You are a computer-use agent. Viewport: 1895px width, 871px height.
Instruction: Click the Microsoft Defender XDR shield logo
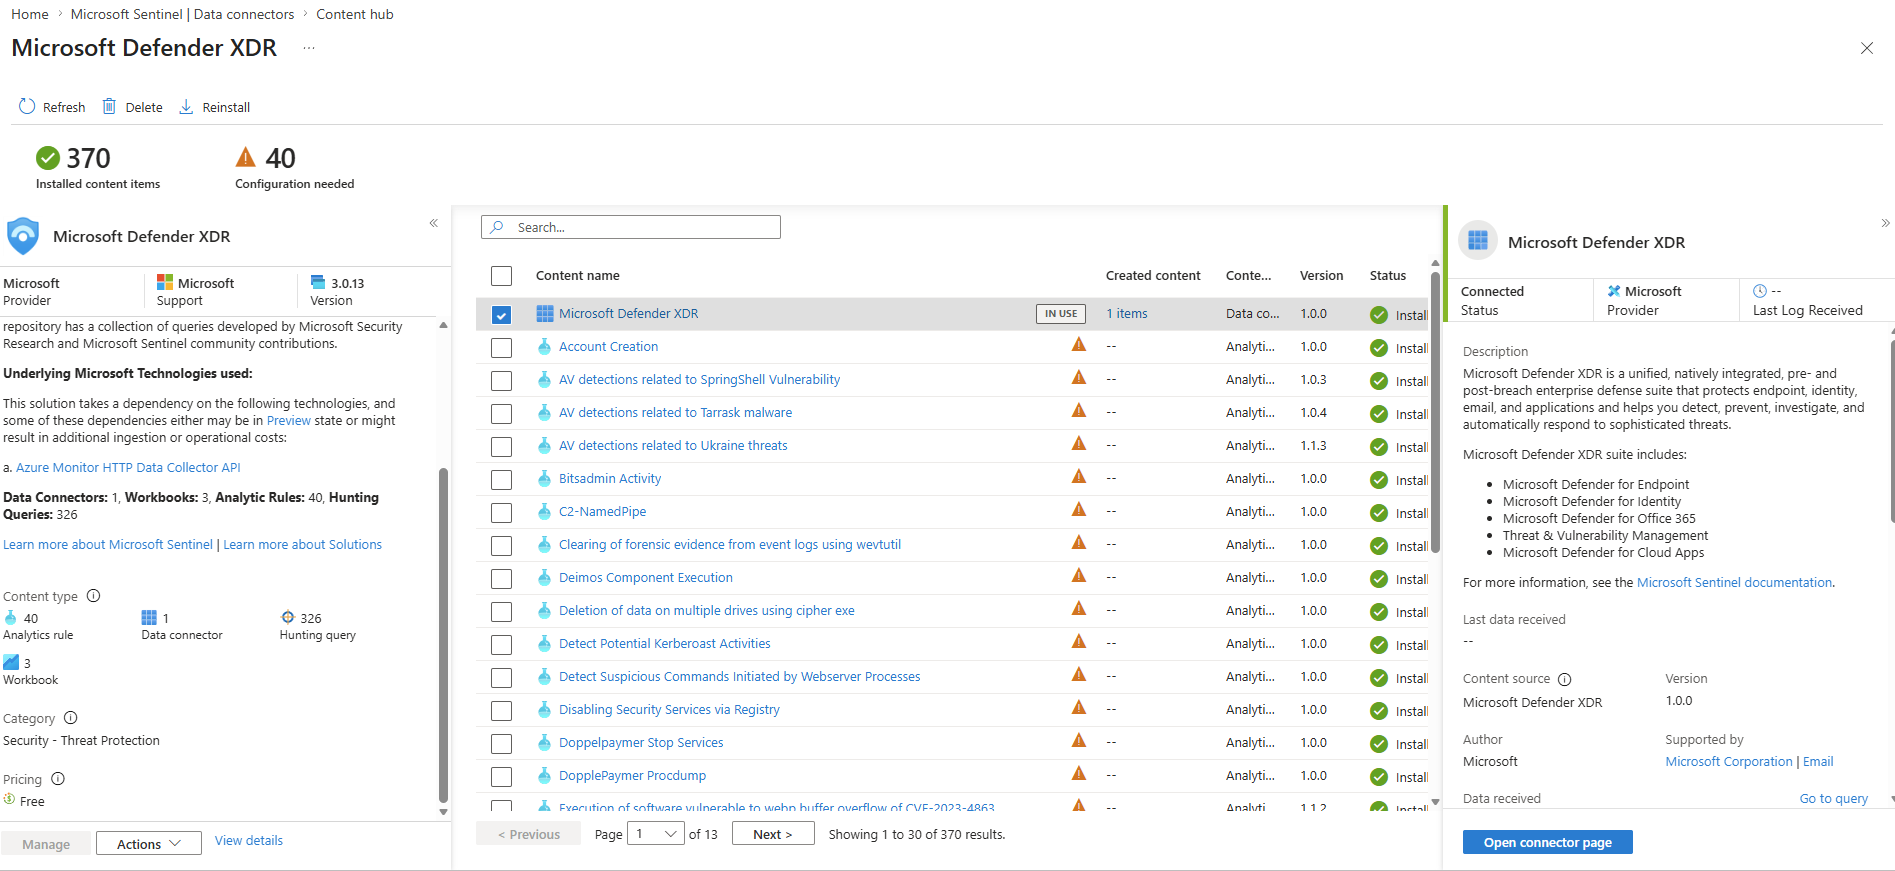coord(23,236)
